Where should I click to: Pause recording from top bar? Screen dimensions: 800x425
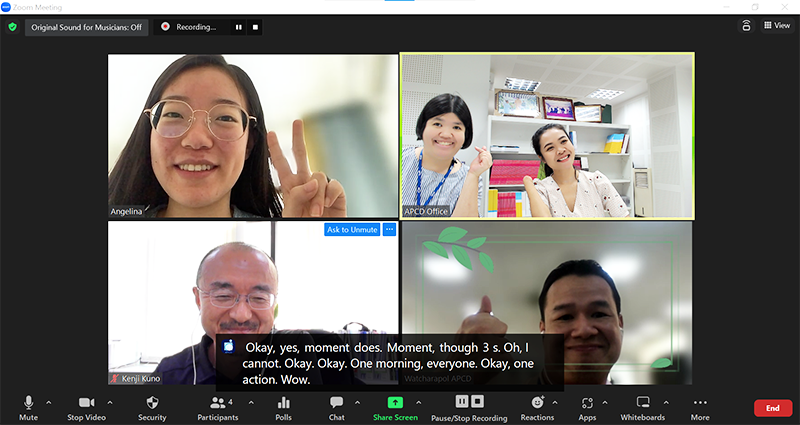(238, 27)
